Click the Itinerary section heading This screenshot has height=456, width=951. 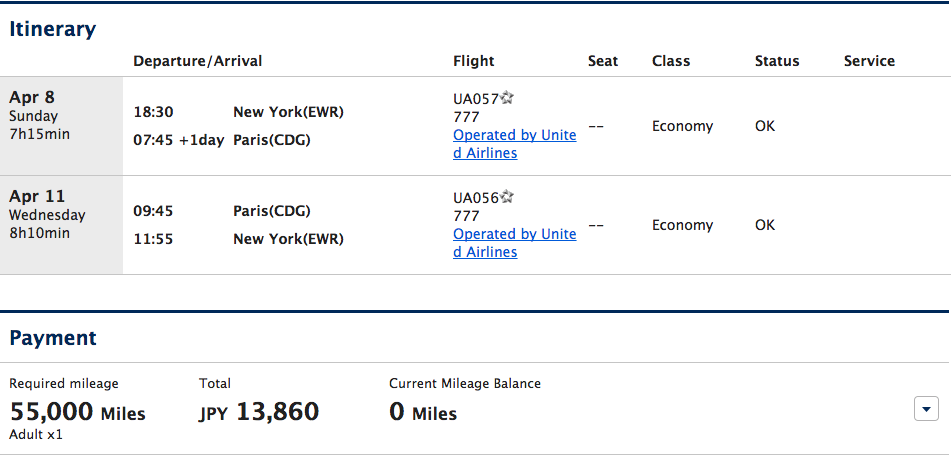pos(53,29)
